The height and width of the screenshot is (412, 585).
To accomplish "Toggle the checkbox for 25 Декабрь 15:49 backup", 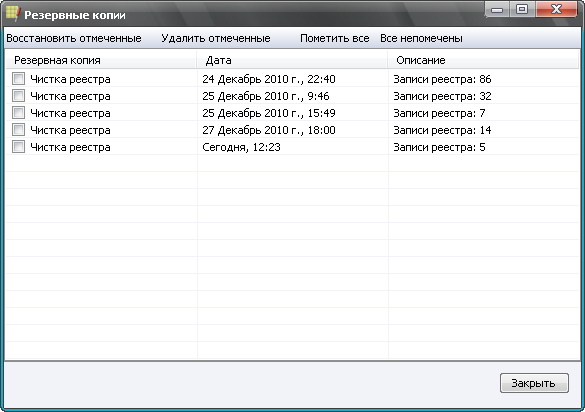I will coord(18,113).
